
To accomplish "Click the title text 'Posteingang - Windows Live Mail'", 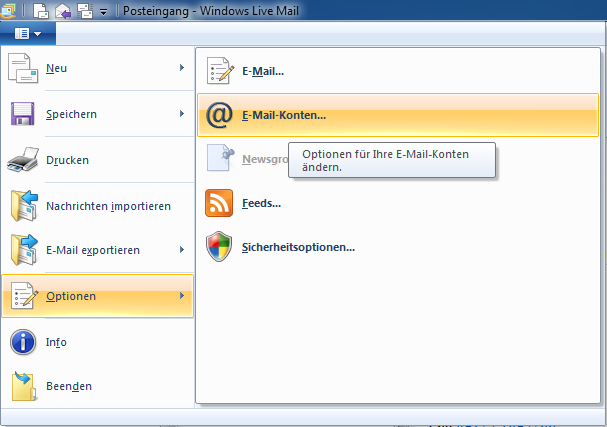I will point(211,11).
